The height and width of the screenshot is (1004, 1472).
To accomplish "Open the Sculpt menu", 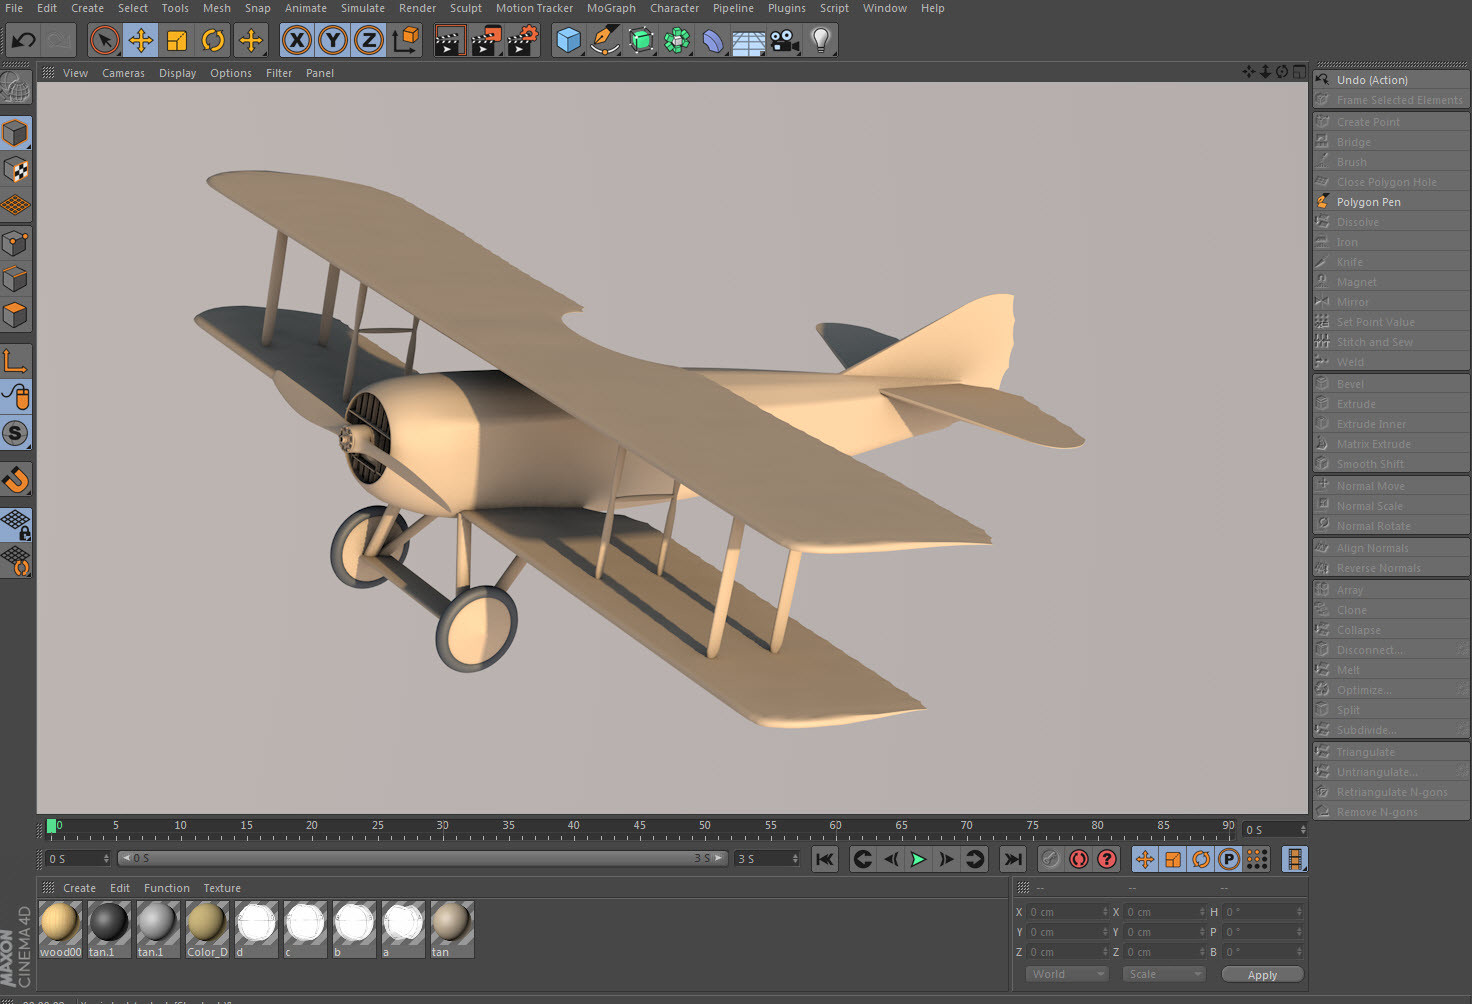I will pyautogui.click(x=465, y=8).
